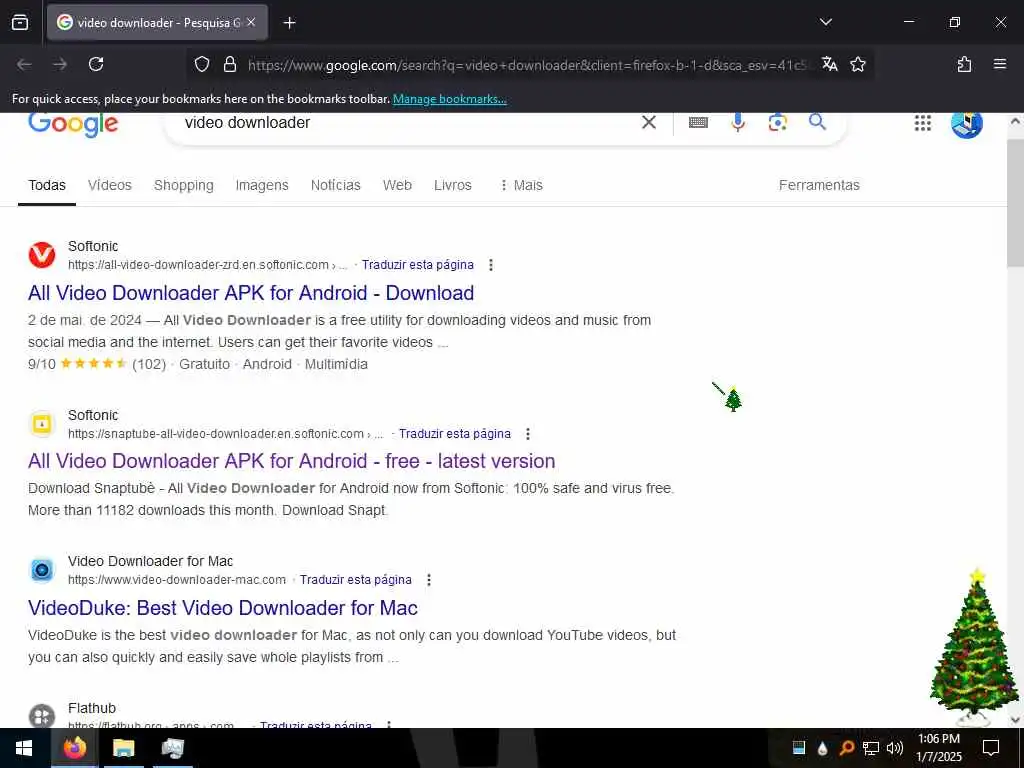Image resolution: width=1024 pixels, height=768 pixels.
Task: Open the Firefox hamburger menu
Action: 999,64
